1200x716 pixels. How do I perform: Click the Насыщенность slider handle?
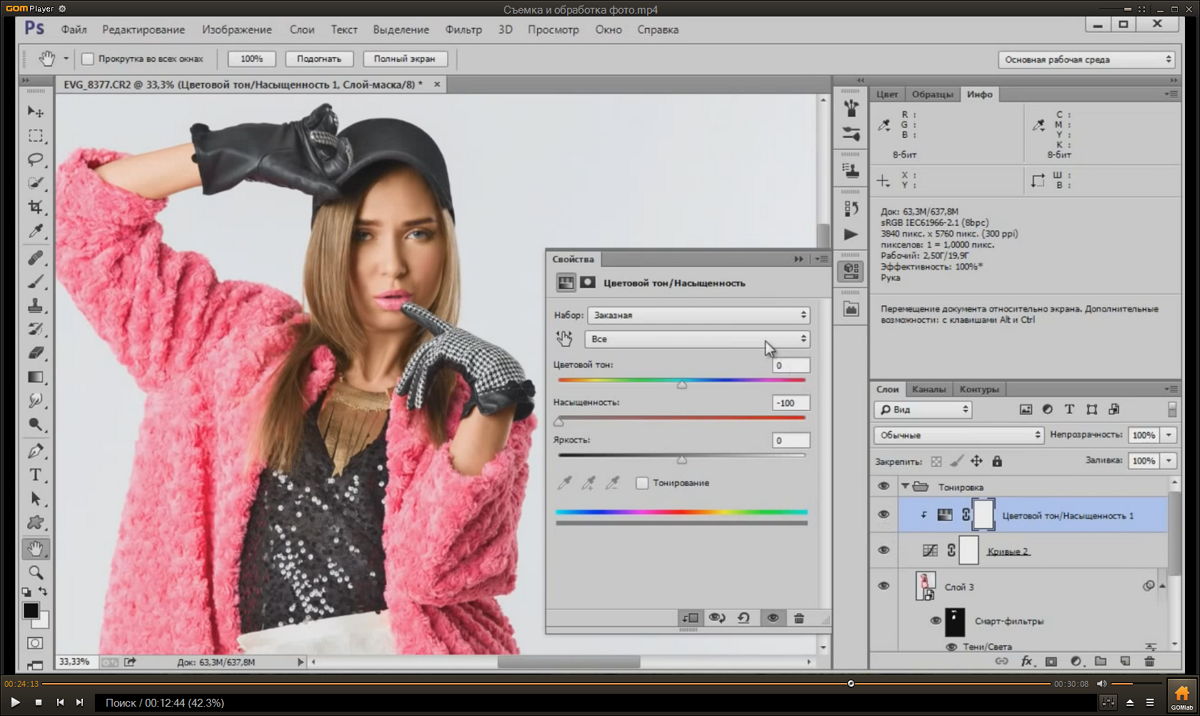pos(558,422)
